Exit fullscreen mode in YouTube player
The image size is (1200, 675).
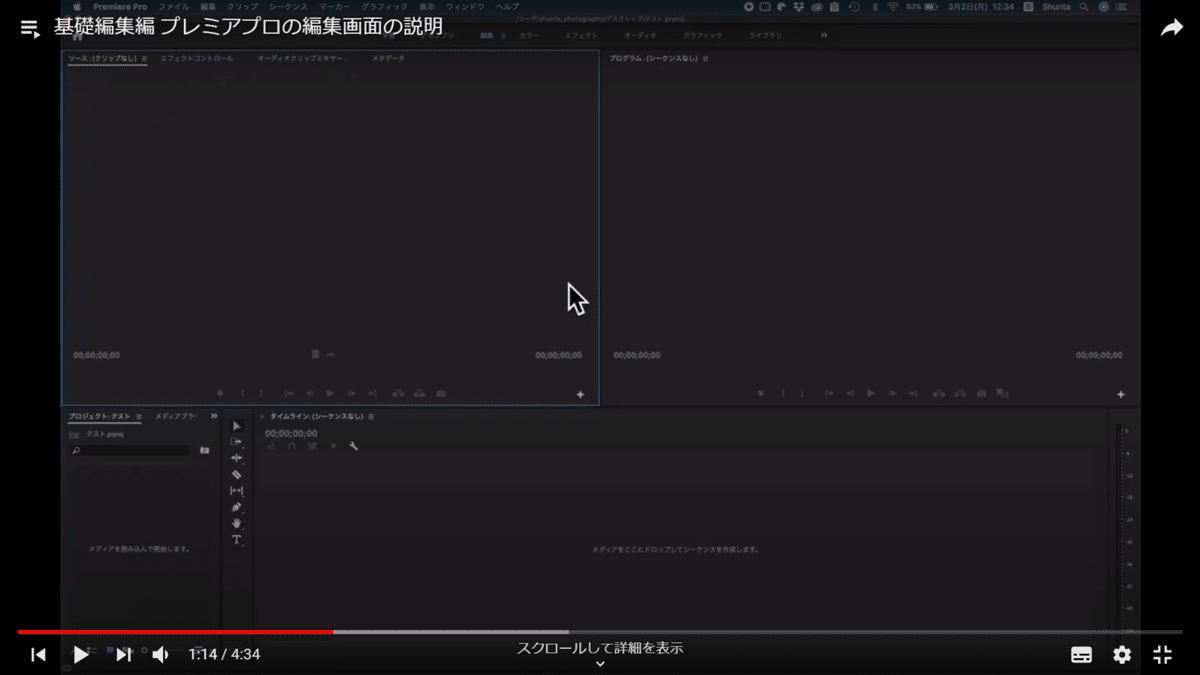(x=1162, y=655)
